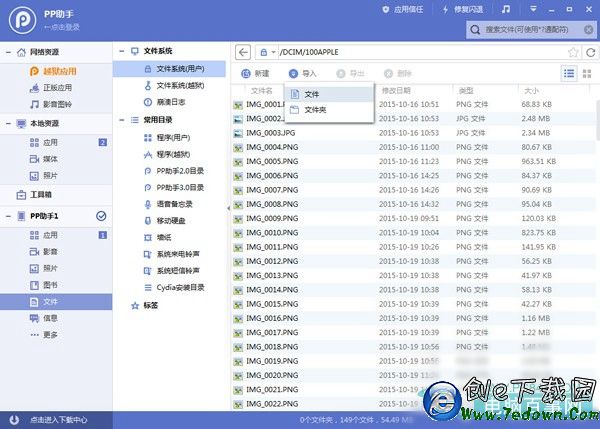Open 墙纸 directory

[158, 238]
